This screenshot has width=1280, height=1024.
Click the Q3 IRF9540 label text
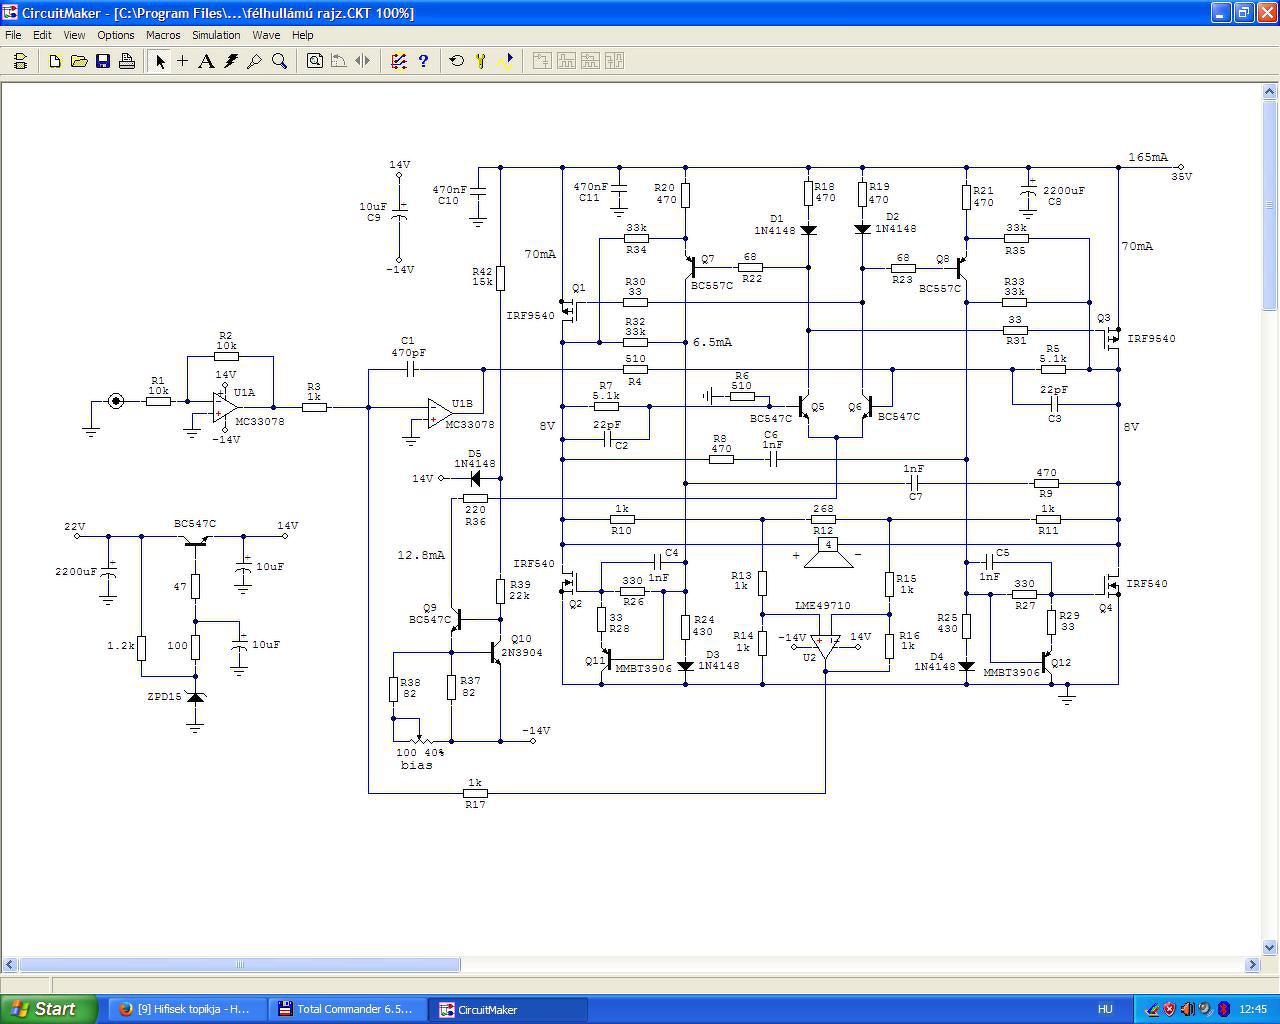coord(1151,339)
